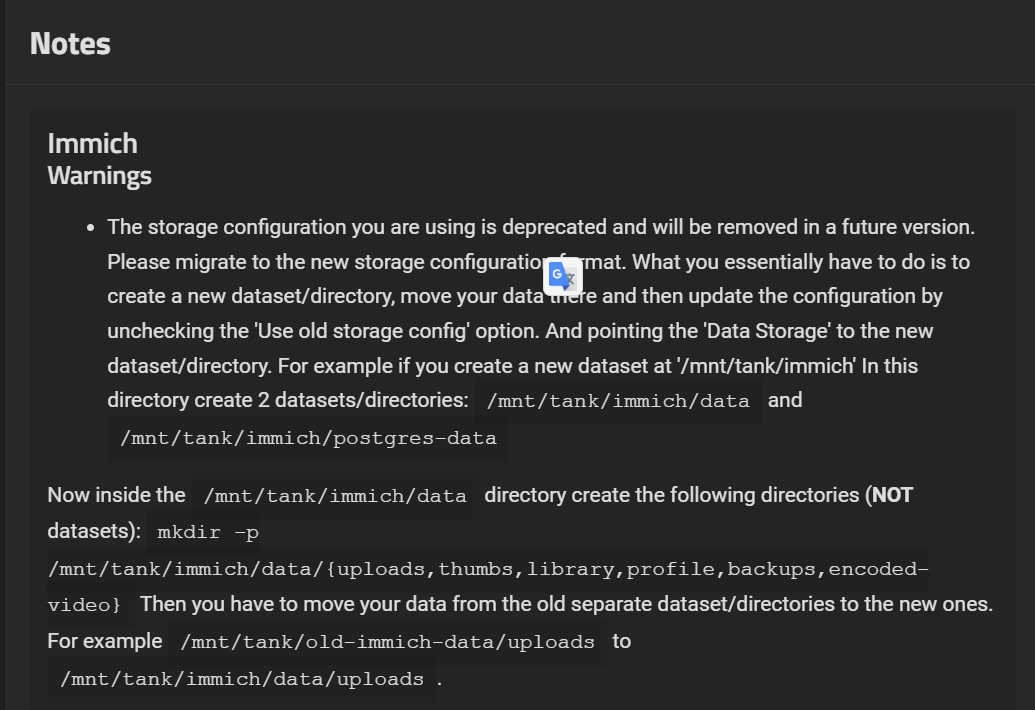
Task: Click the Immich title in notes
Action: coord(92,143)
